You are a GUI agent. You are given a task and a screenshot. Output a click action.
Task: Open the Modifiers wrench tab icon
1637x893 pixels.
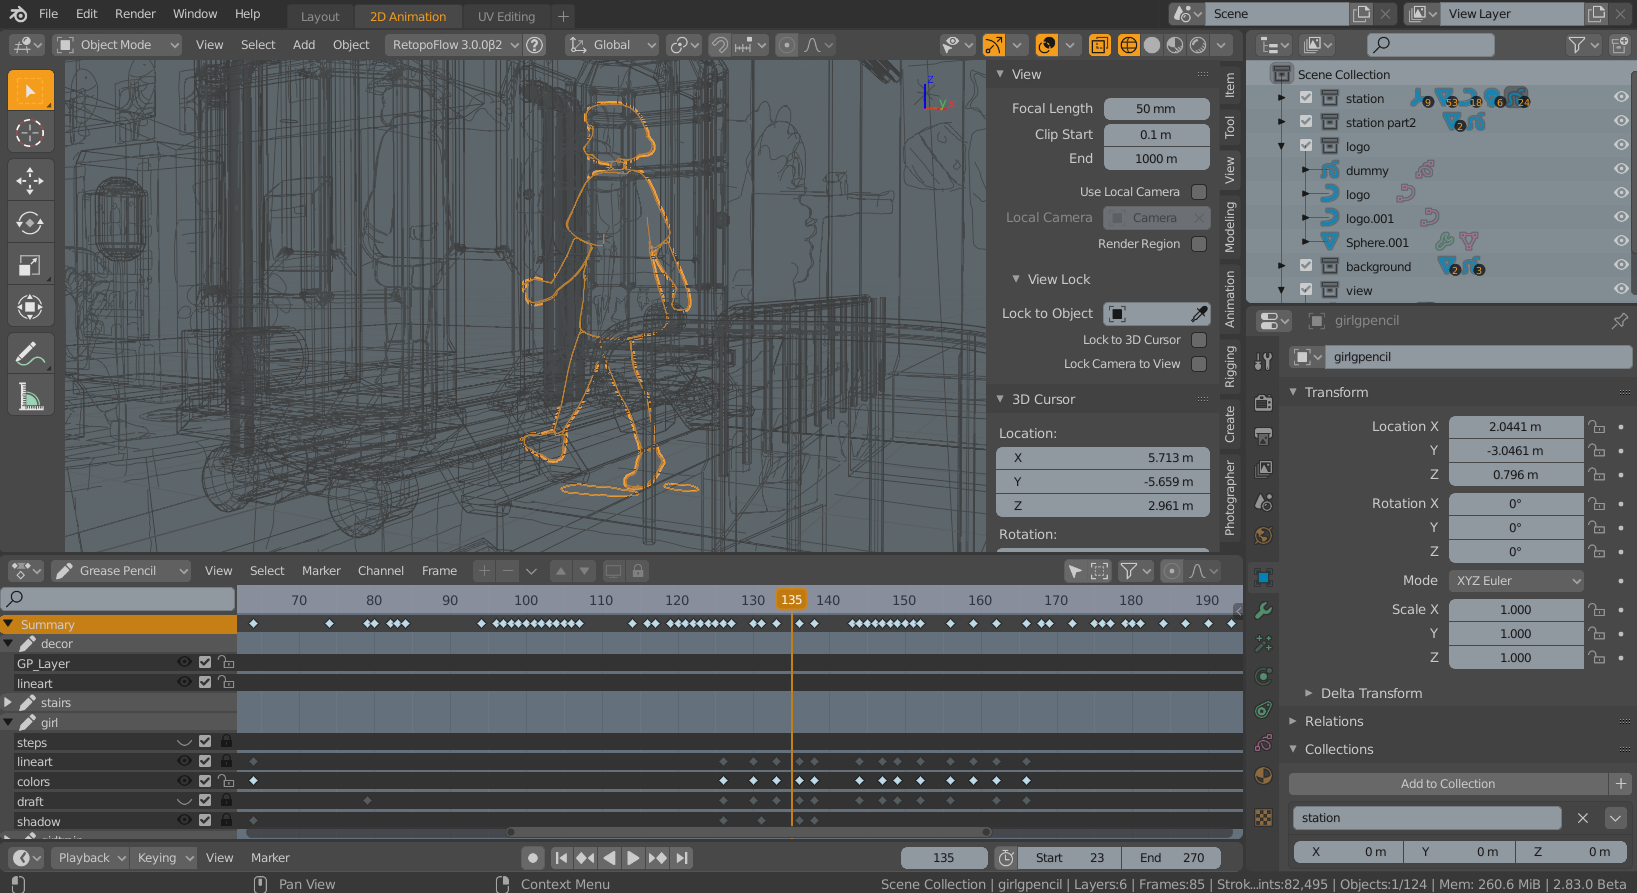[x=1264, y=610]
